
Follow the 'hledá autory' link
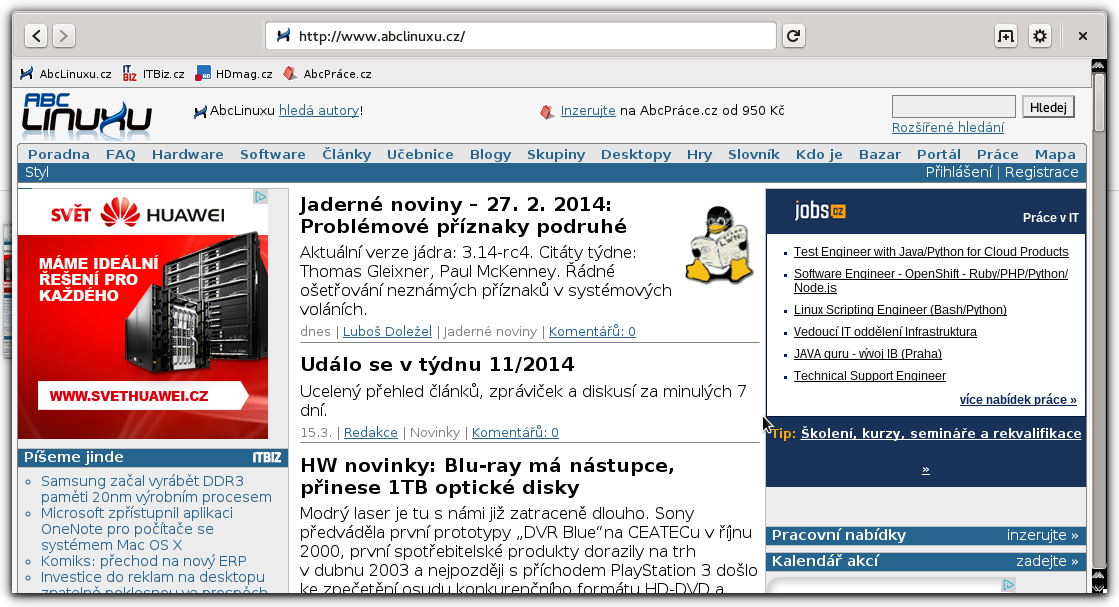[x=319, y=111]
